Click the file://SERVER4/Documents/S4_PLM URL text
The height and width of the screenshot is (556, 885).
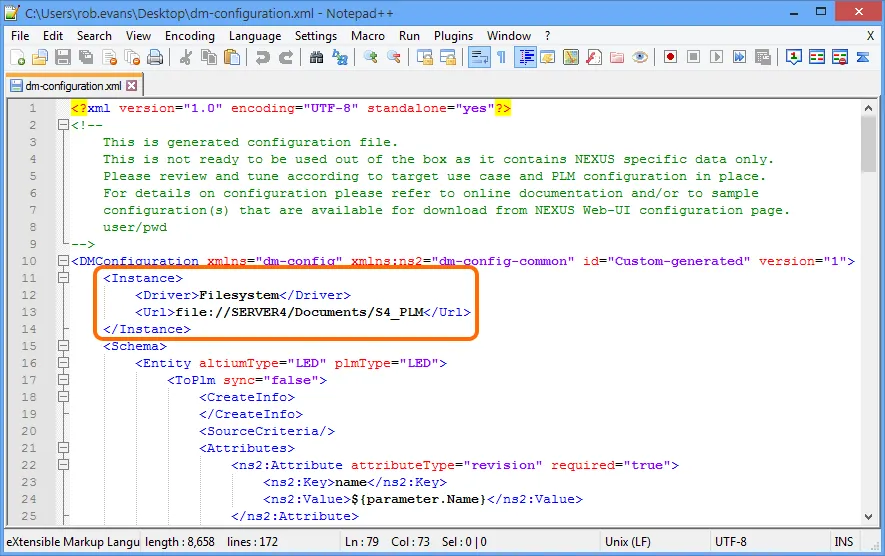pos(299,312)
